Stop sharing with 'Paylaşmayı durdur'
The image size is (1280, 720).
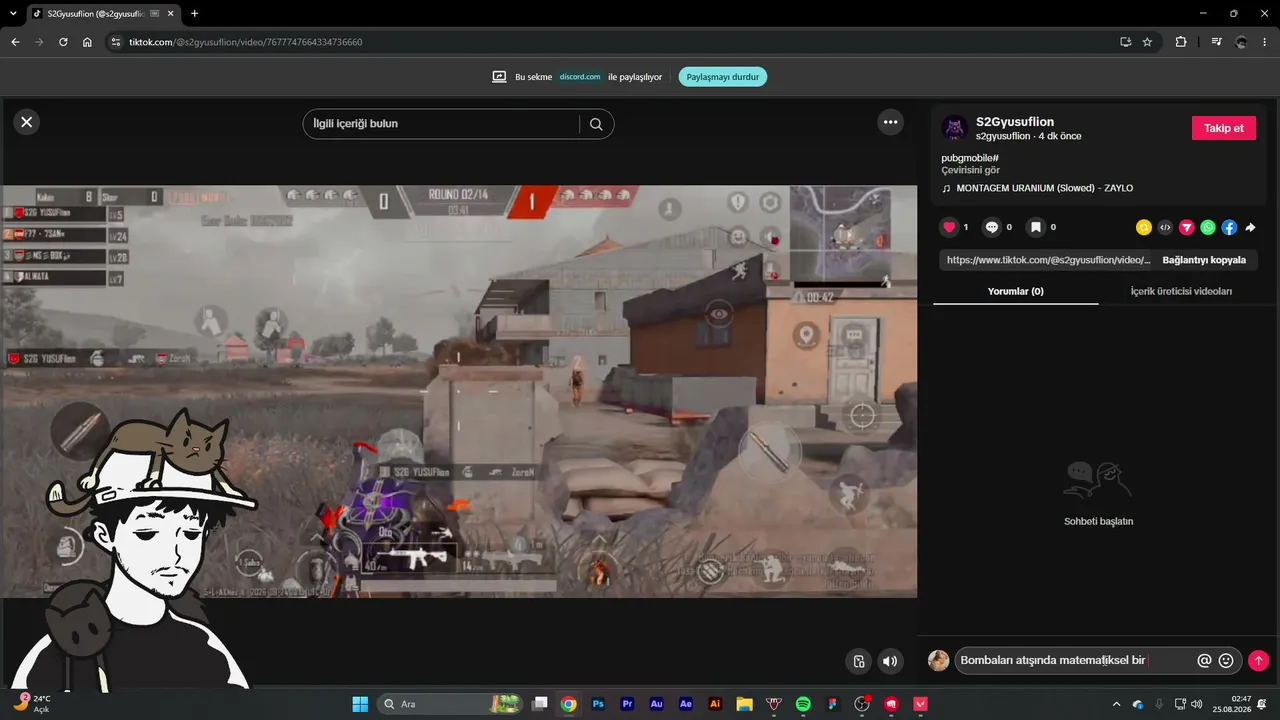coord(723,77)
